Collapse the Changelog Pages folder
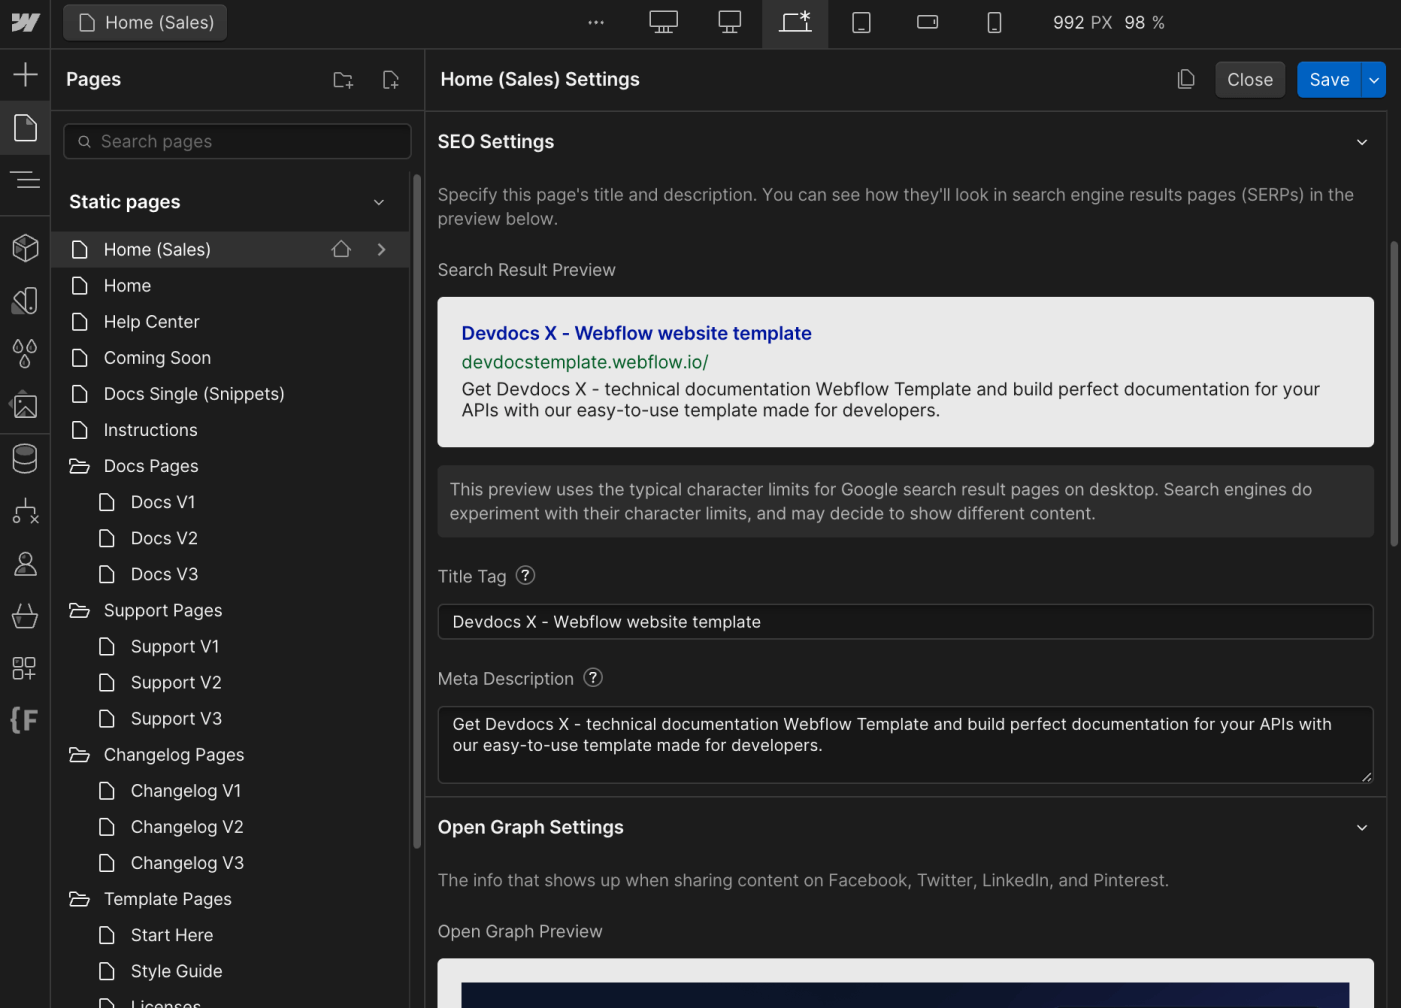Image resolution: width=1401 pixels, height=1008 pixels. click(79, 755)
